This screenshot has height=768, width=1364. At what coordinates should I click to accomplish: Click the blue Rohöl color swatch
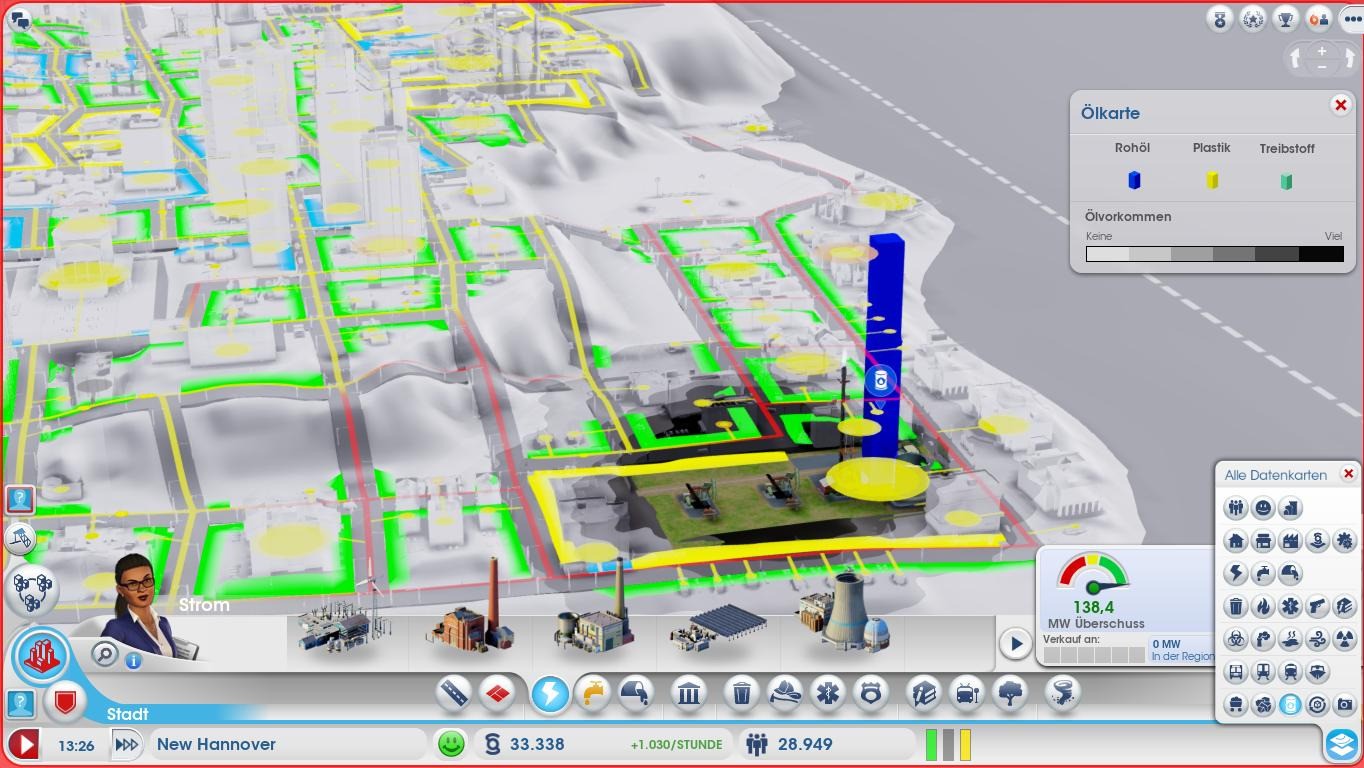[1134, 180]
